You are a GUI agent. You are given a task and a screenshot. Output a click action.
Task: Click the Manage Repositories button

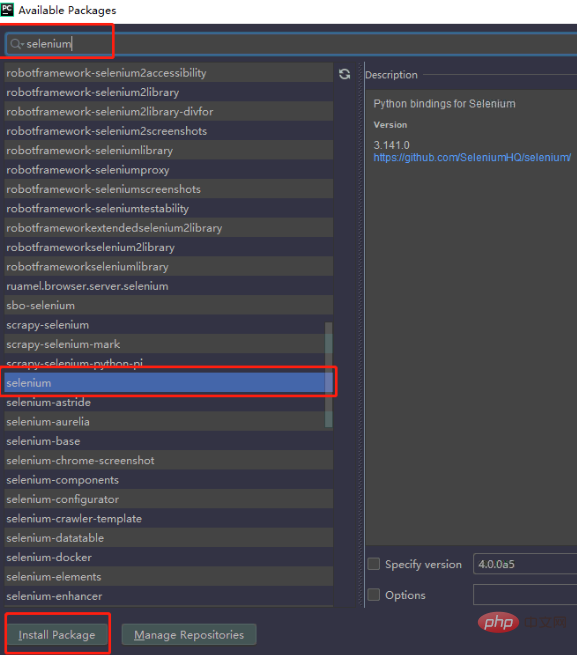point(189,635)
